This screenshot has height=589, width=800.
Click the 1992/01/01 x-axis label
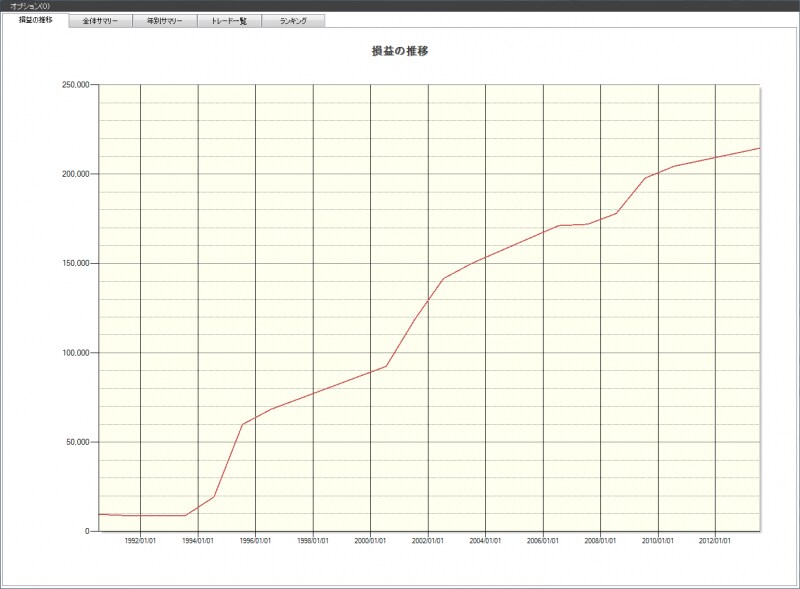coord(140,541)
